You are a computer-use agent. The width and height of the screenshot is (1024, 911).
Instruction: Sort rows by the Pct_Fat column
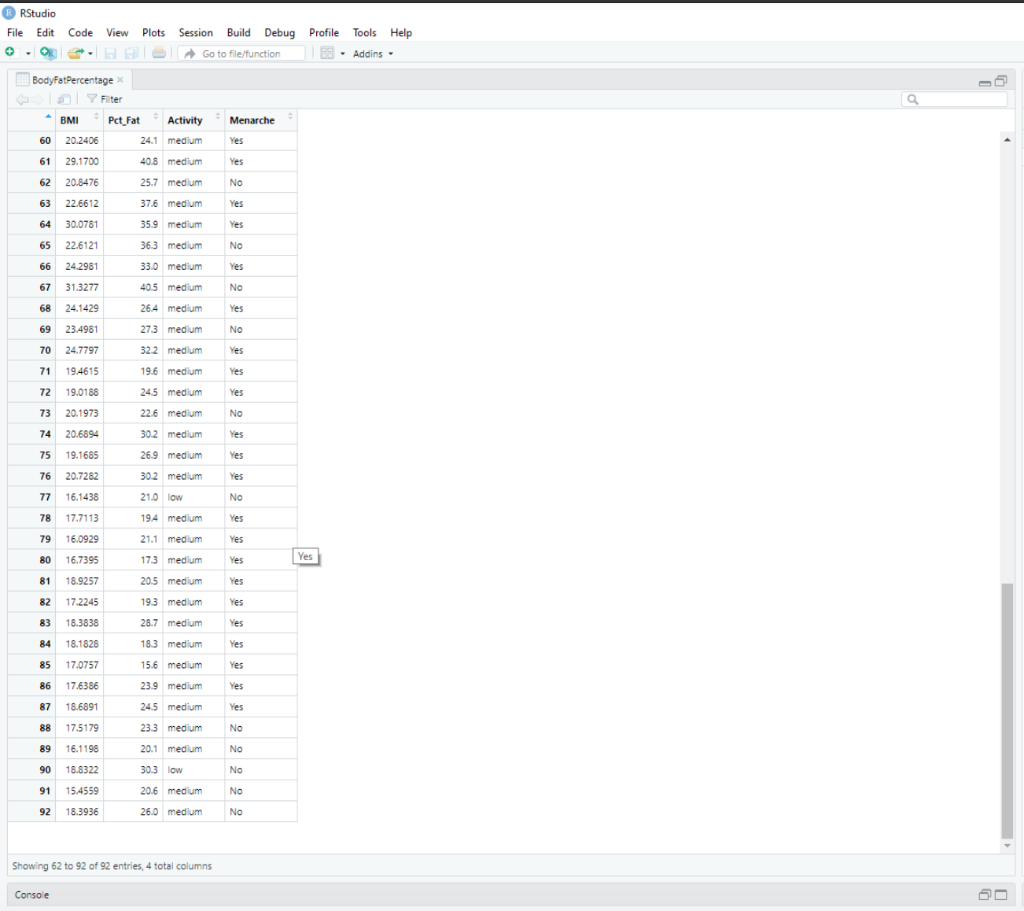click(126, 118)
